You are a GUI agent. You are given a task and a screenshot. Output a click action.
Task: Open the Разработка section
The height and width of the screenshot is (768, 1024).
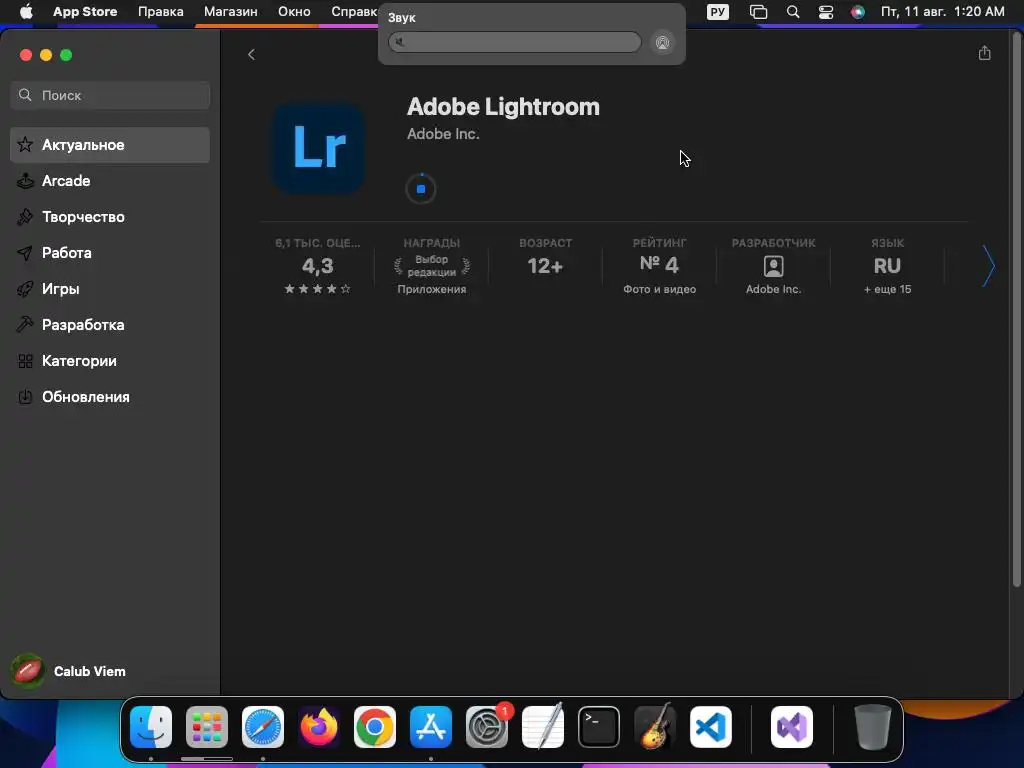[x=110, y=325]
